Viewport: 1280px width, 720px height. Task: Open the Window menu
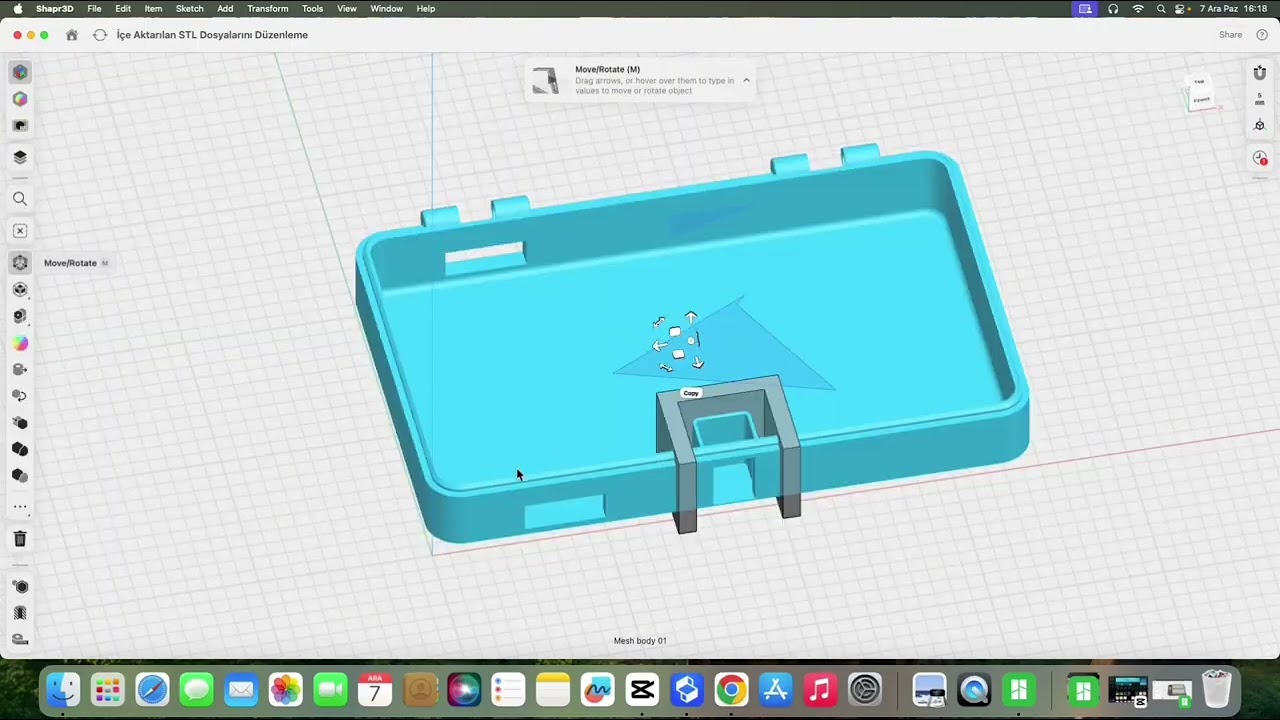tap(386, 9)
